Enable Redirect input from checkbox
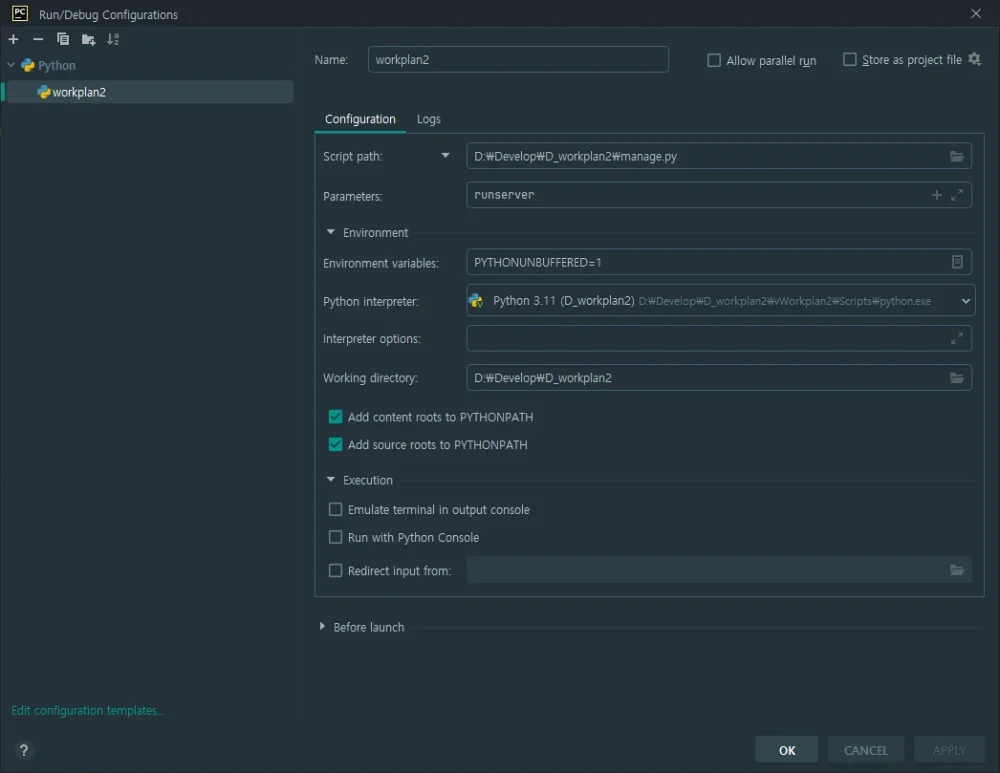The width and height of the screenshot is (1000, 773). coord(335,571)
